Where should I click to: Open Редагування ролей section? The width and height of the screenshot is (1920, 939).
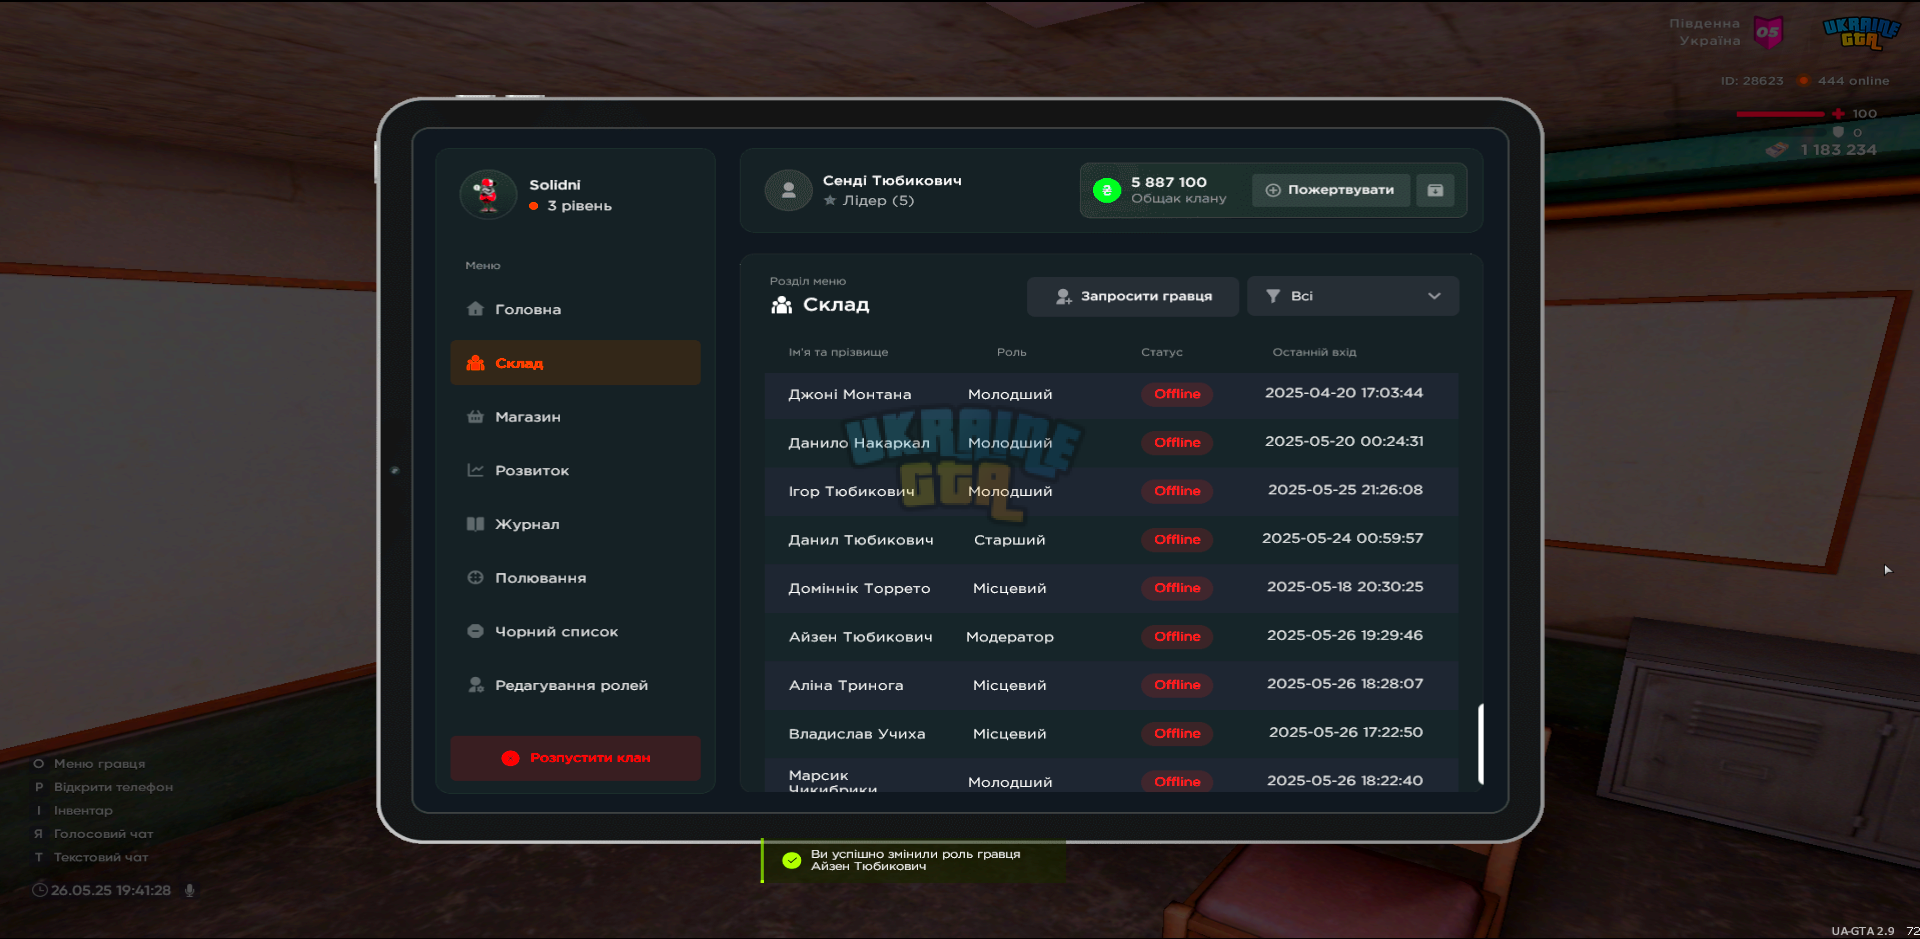(x=575, y=685)
